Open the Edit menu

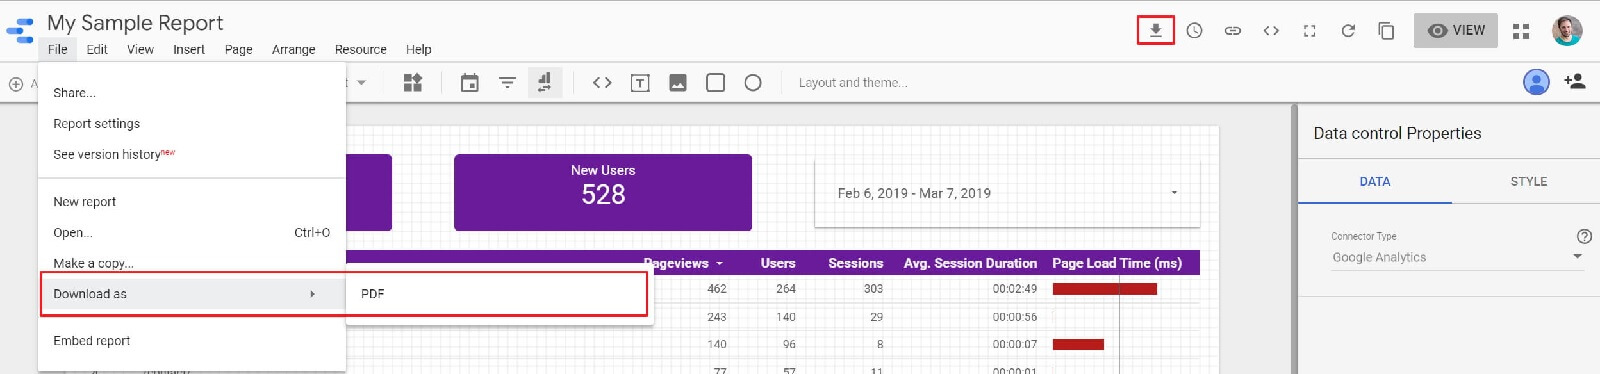97,49
